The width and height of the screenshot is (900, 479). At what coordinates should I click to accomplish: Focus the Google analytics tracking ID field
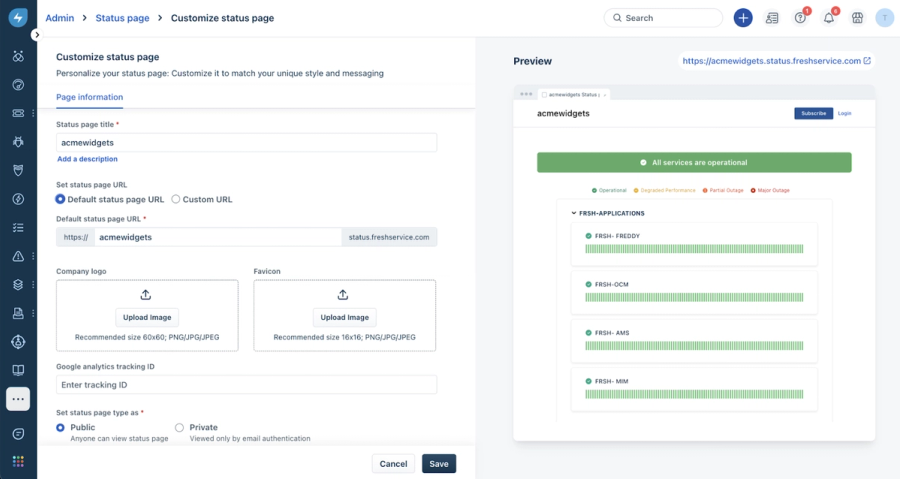246,384
